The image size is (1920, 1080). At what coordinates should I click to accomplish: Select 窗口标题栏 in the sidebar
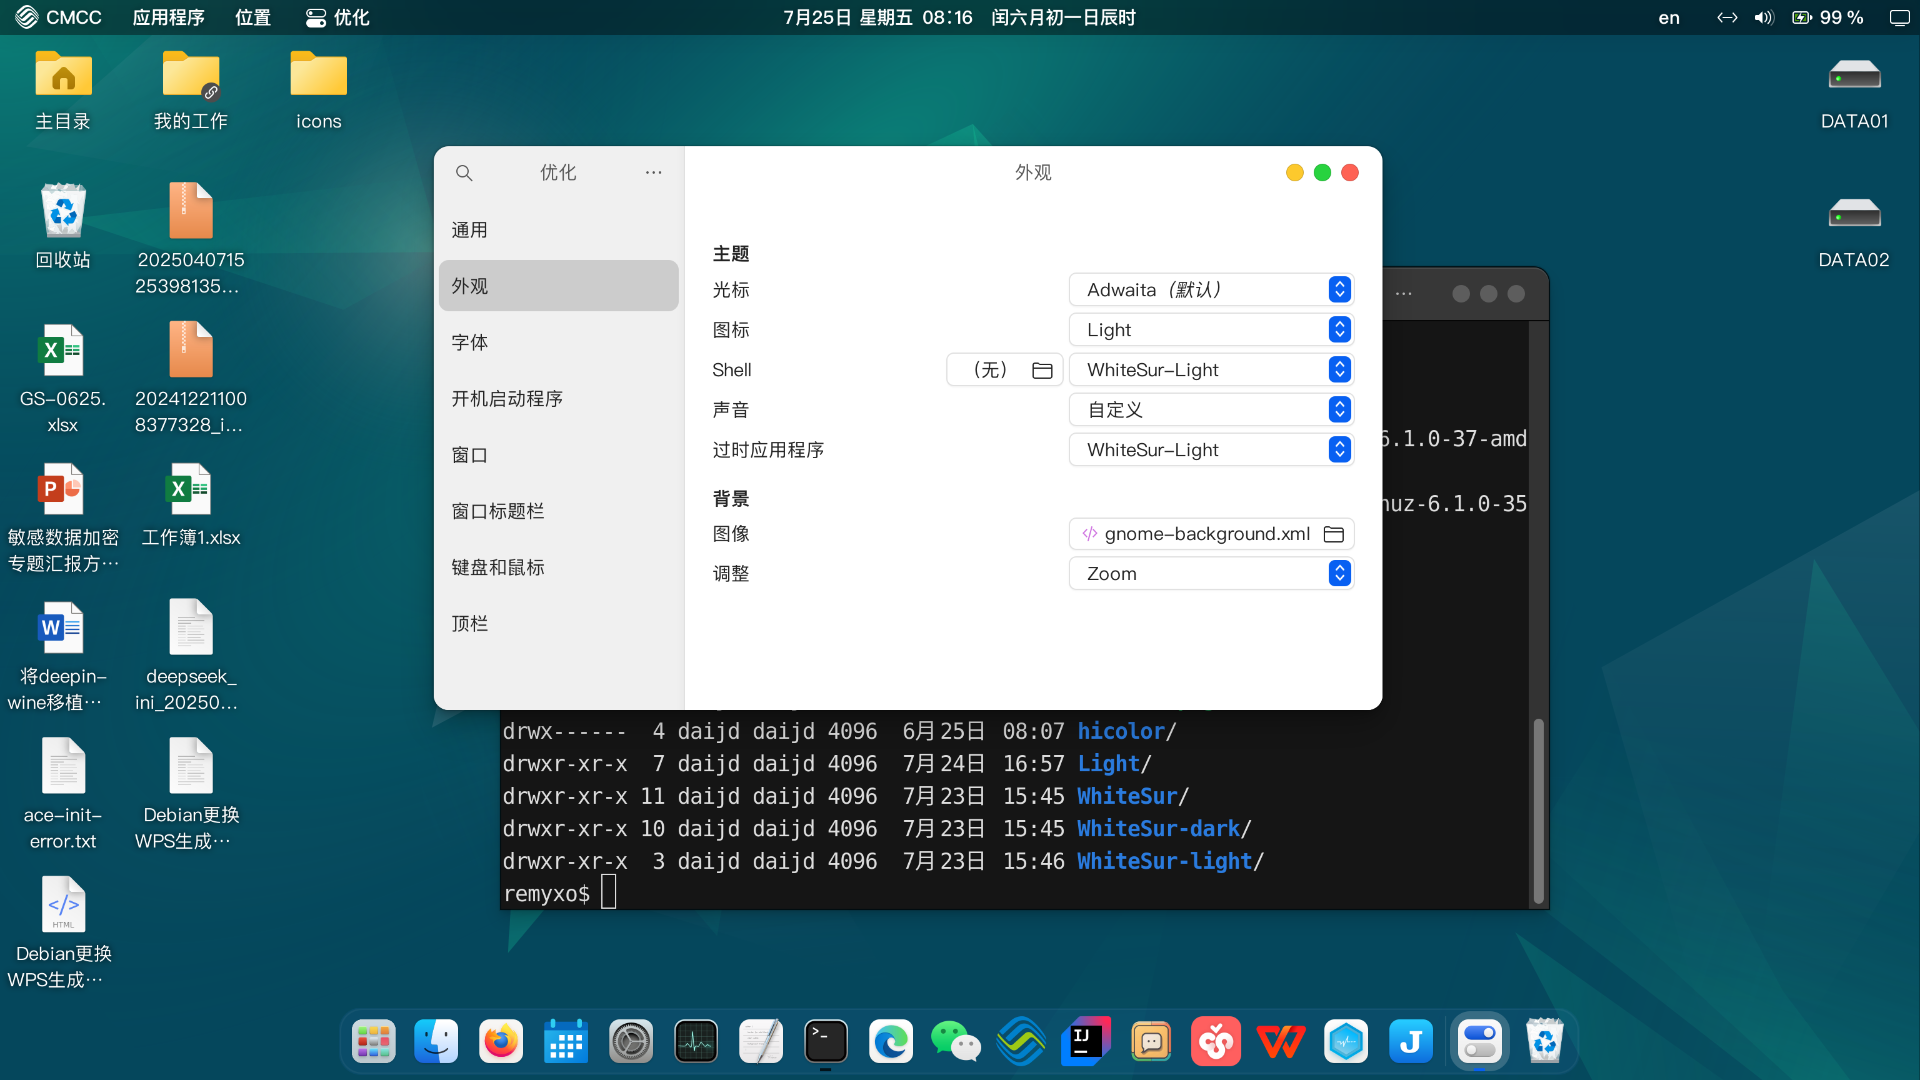tap(559, 511)
